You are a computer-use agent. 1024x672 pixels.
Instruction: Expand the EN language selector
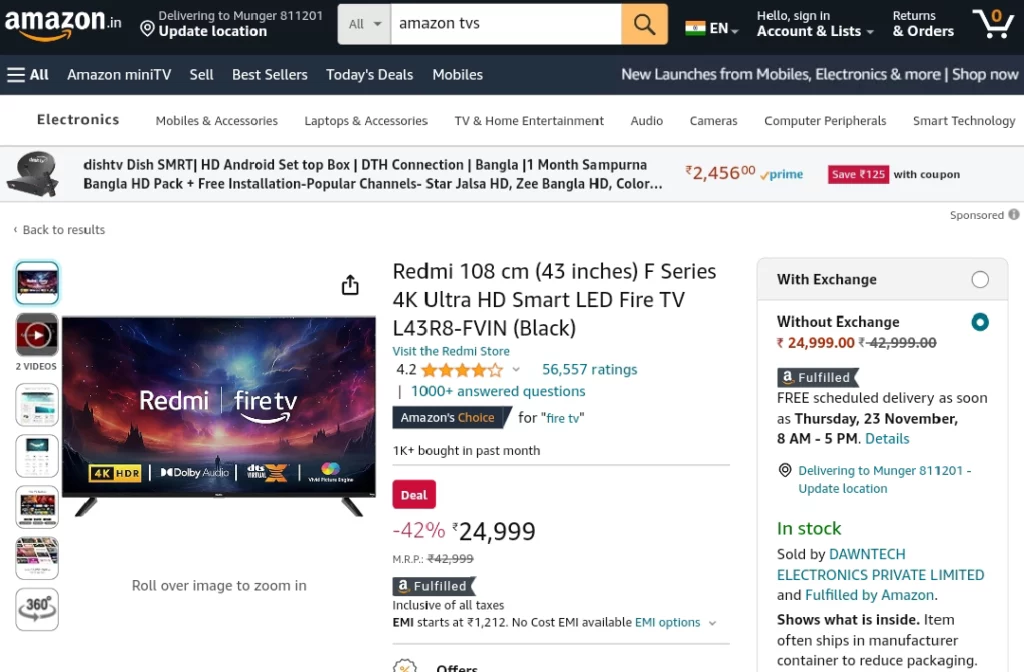click(x=712, y=28)
